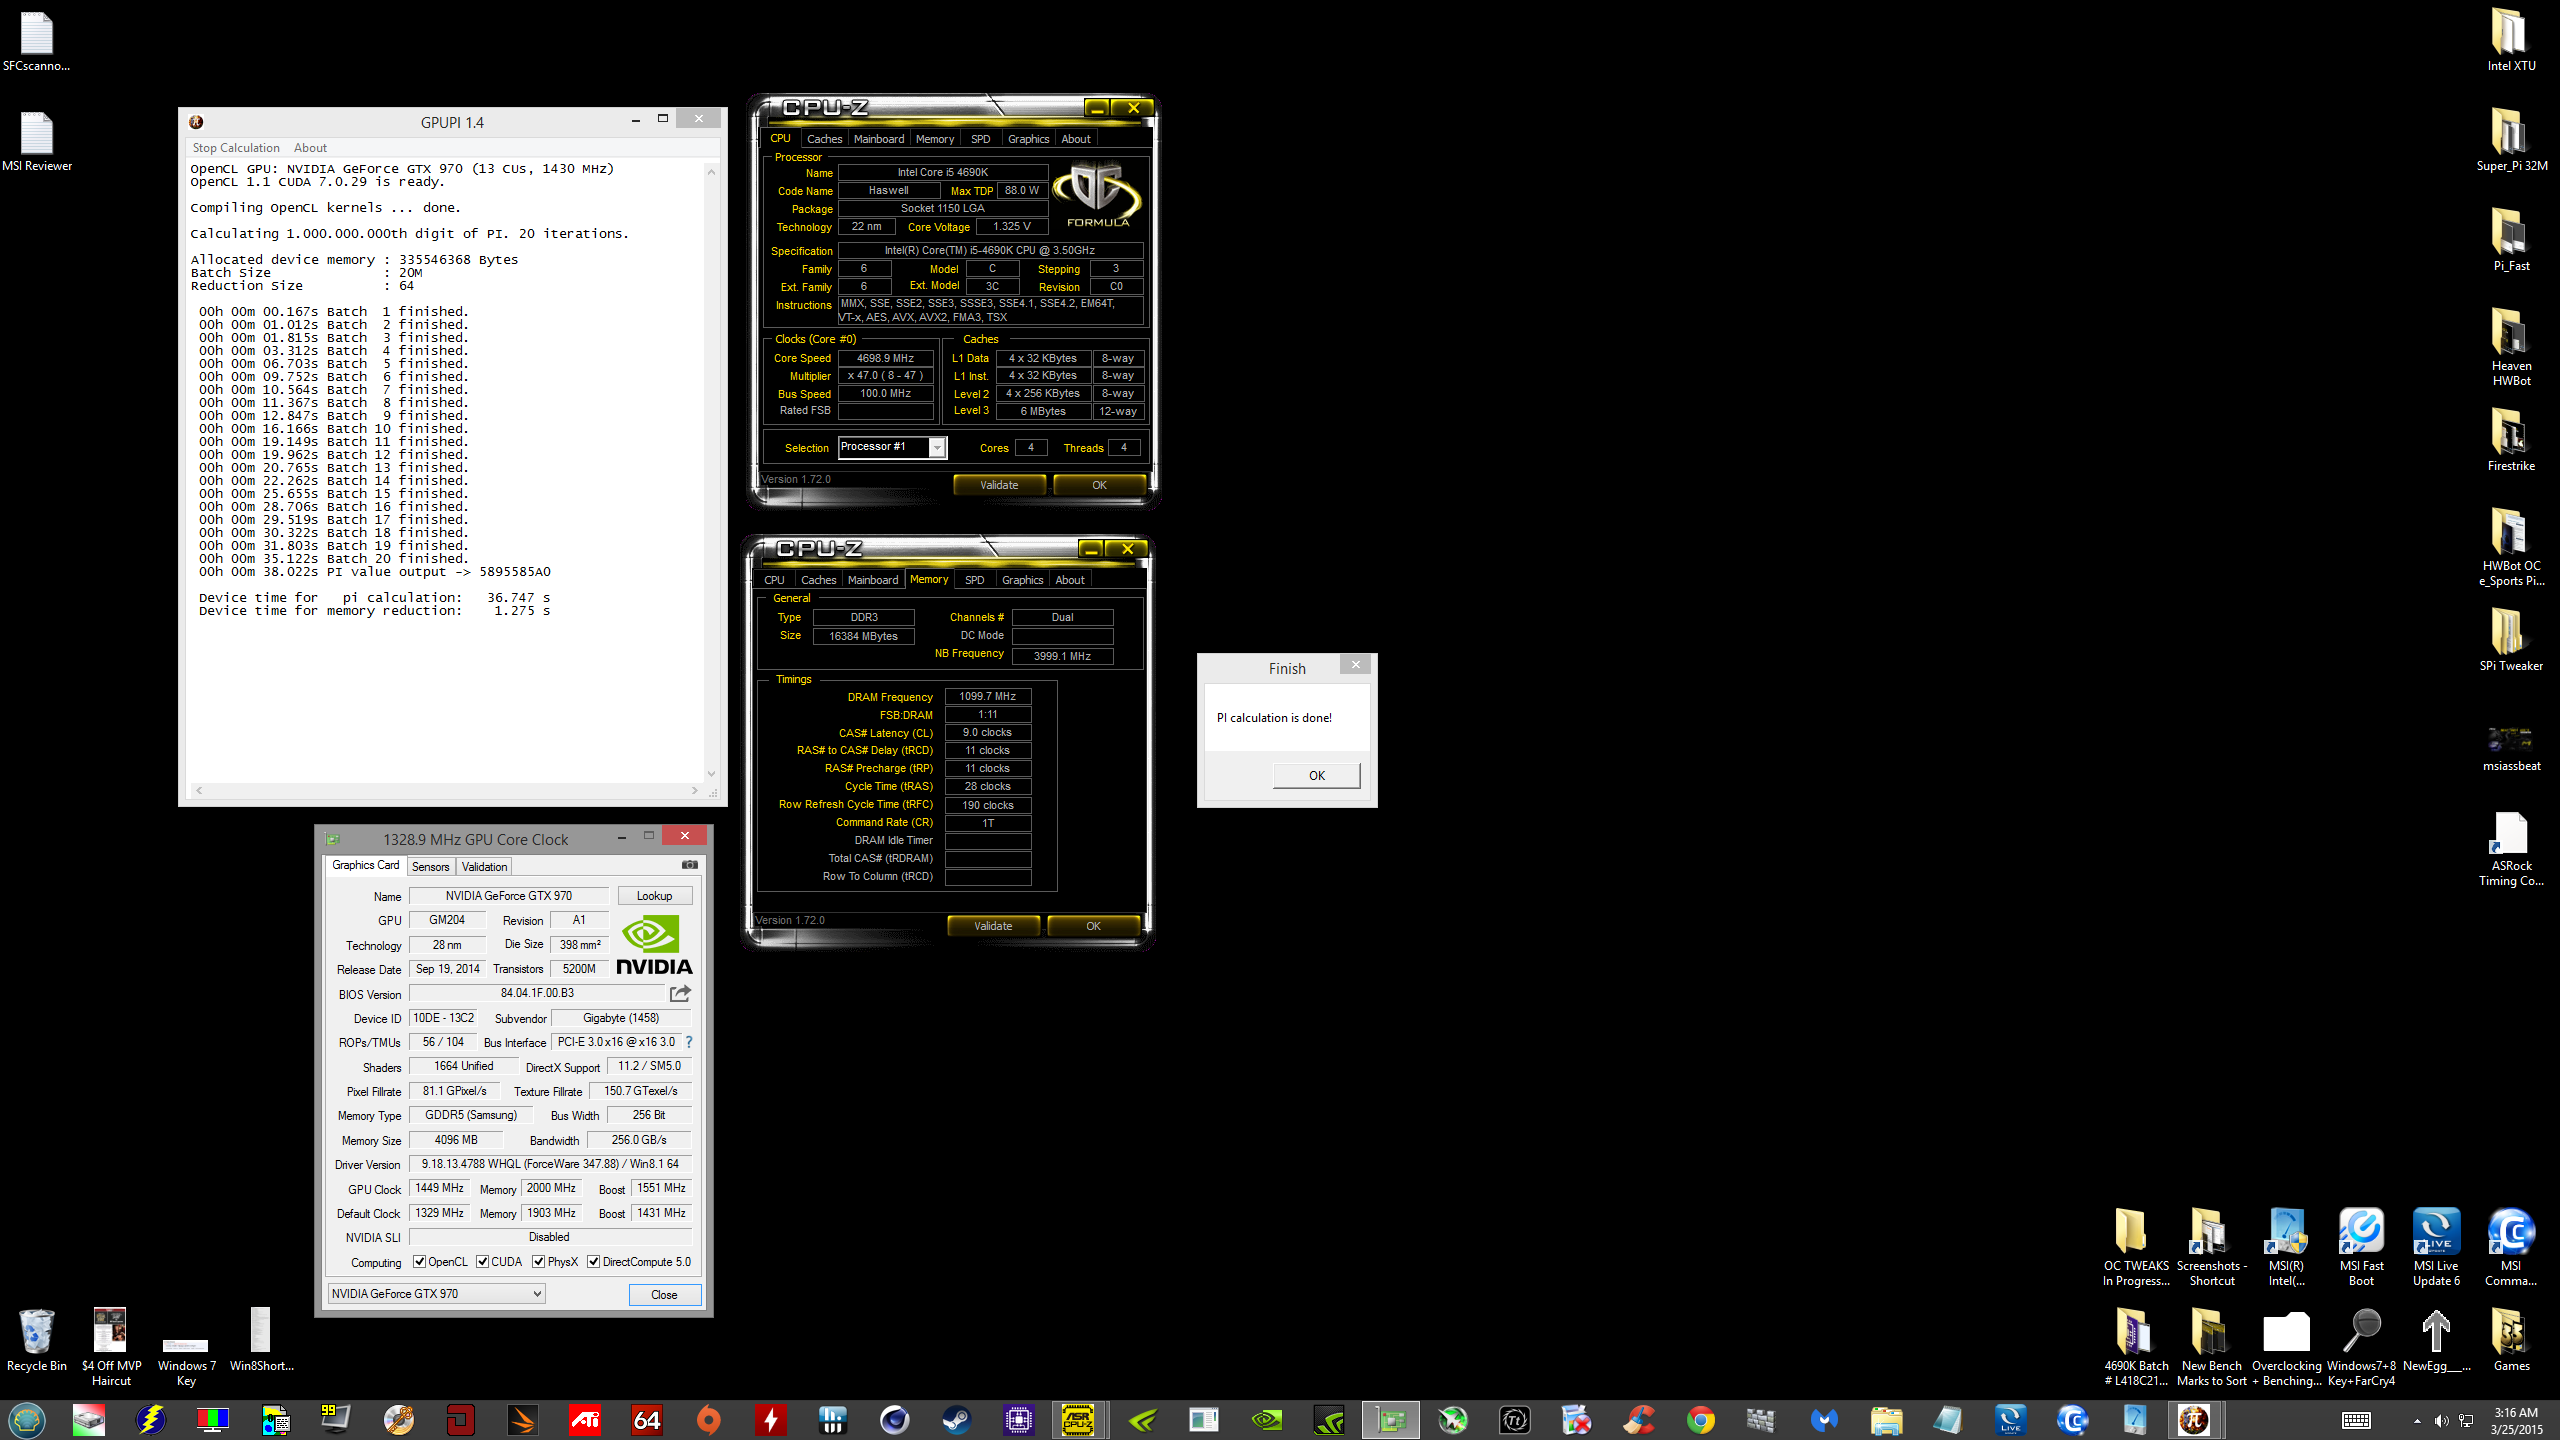Click the Origin icon in the taskbar
The height and width of the screenshot is (1440, 2560).
[709, 1419]
